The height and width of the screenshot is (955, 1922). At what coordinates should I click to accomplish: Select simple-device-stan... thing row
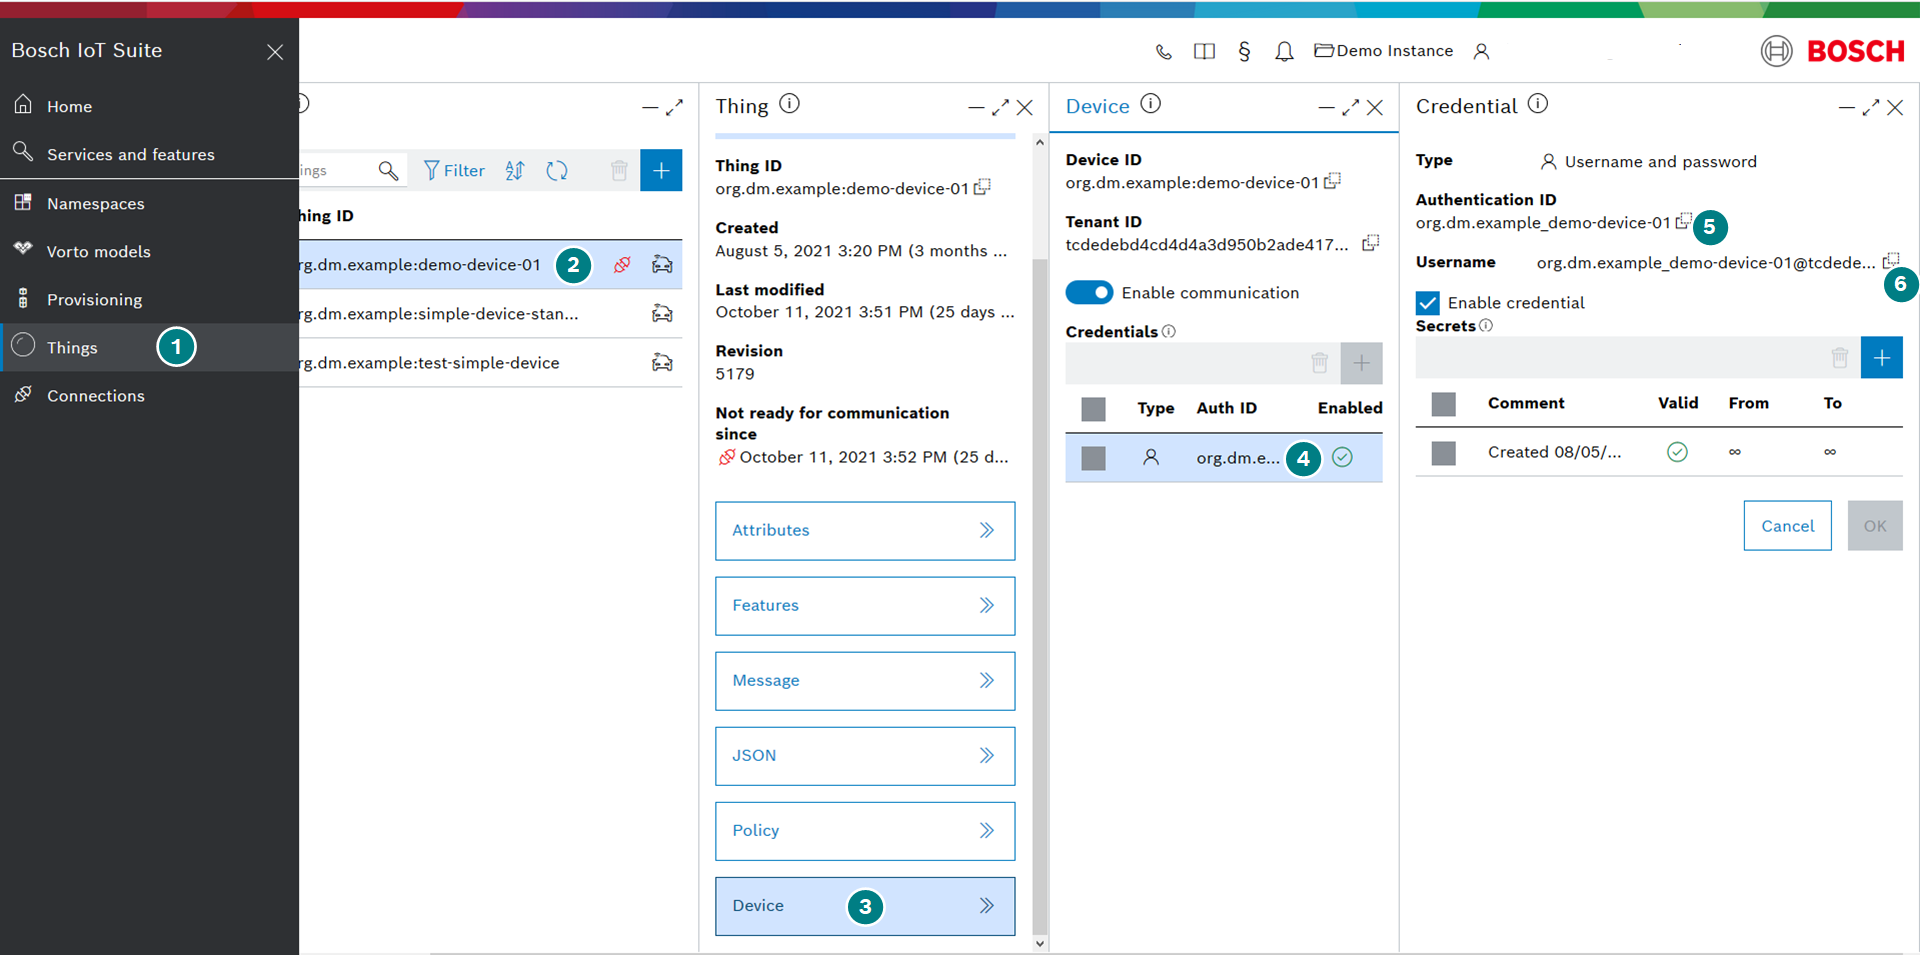490,314
